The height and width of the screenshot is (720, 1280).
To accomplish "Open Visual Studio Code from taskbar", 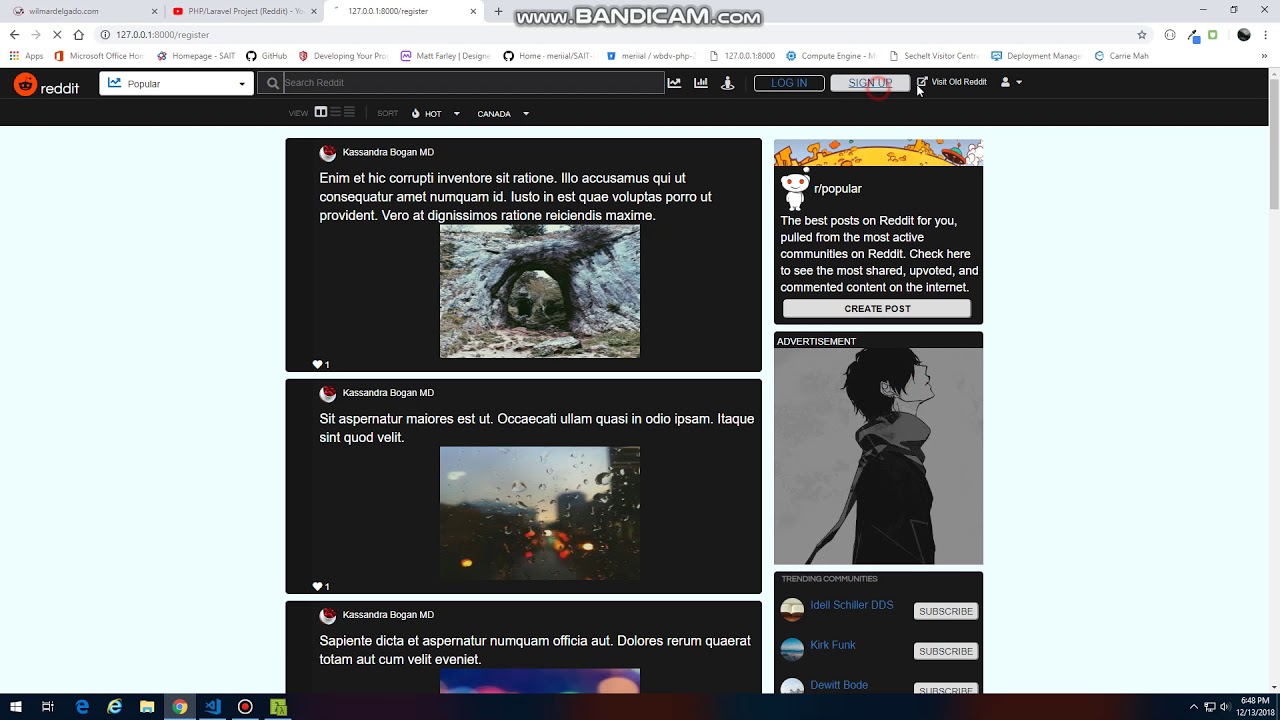I will tap(213, 707).
